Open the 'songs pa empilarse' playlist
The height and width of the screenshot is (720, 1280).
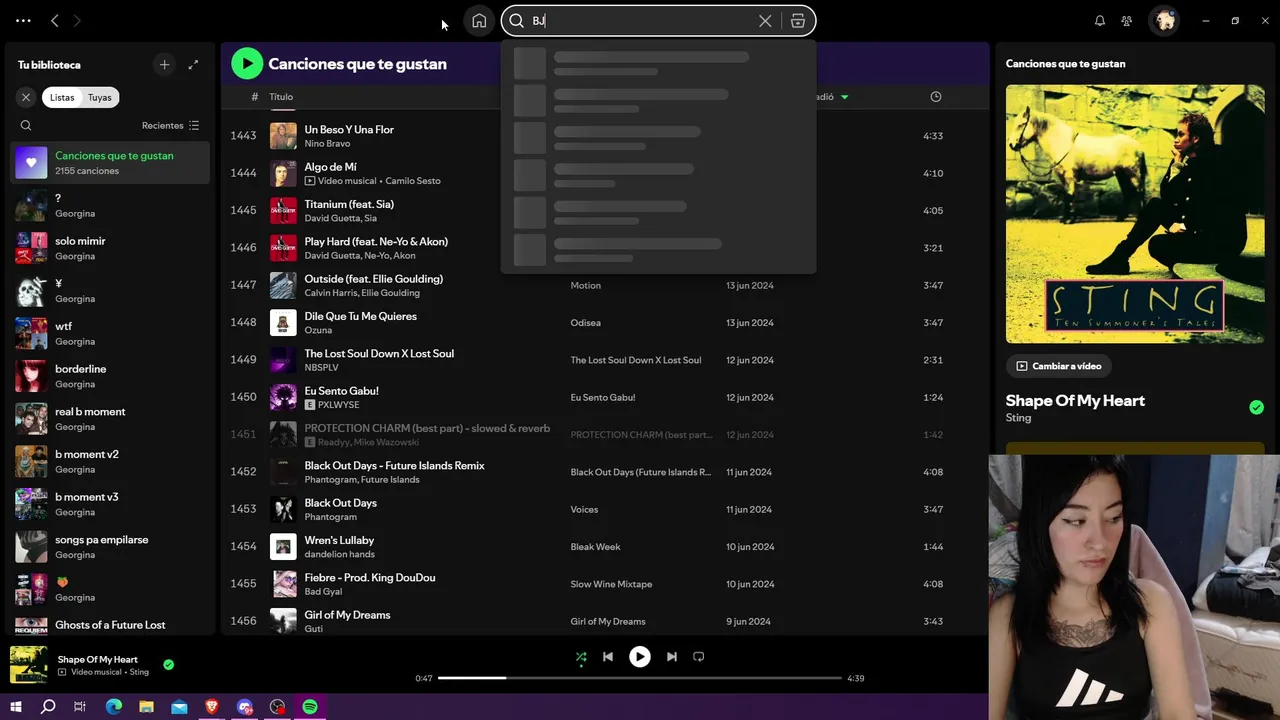tap(110, 547)
